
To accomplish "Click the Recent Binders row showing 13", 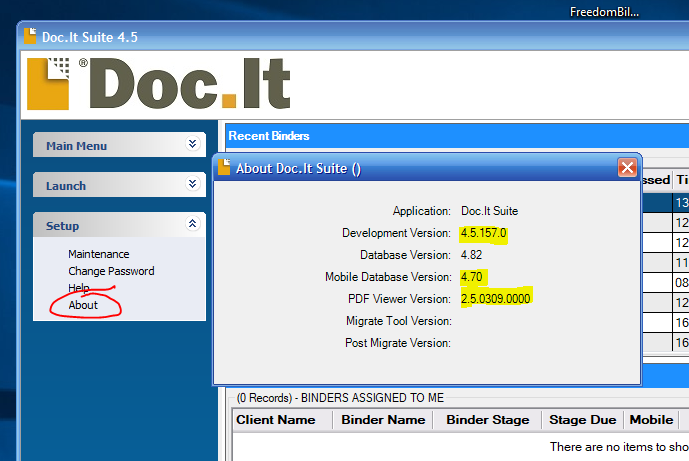I will (x=666, y=203).
